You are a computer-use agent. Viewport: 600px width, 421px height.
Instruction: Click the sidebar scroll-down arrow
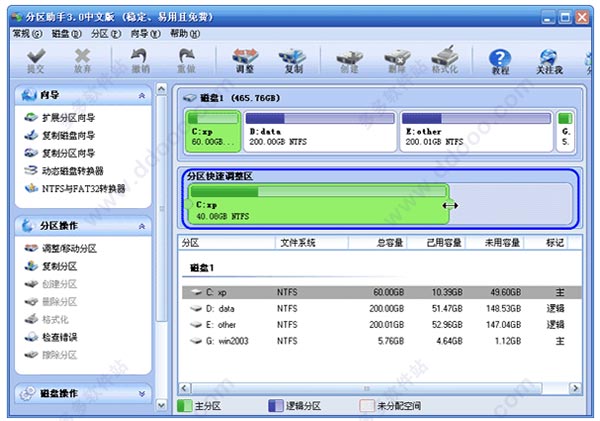162,405
